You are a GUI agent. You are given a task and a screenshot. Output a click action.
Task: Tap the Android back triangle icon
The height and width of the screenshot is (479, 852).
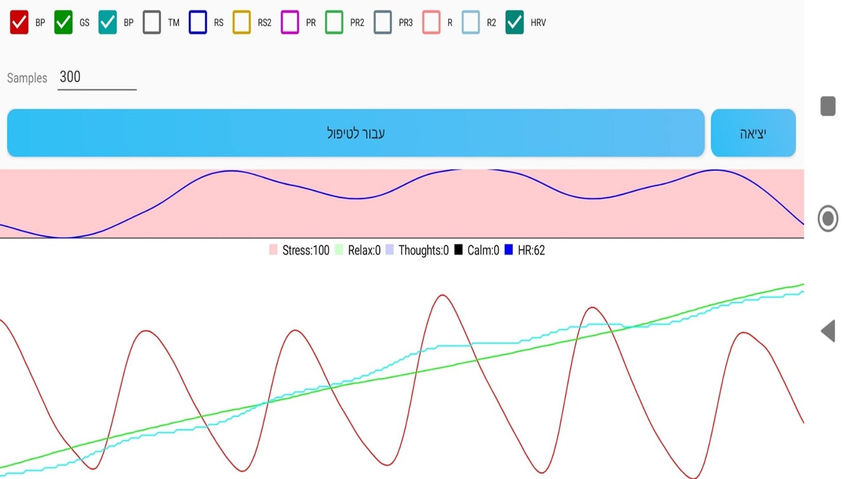828,331
